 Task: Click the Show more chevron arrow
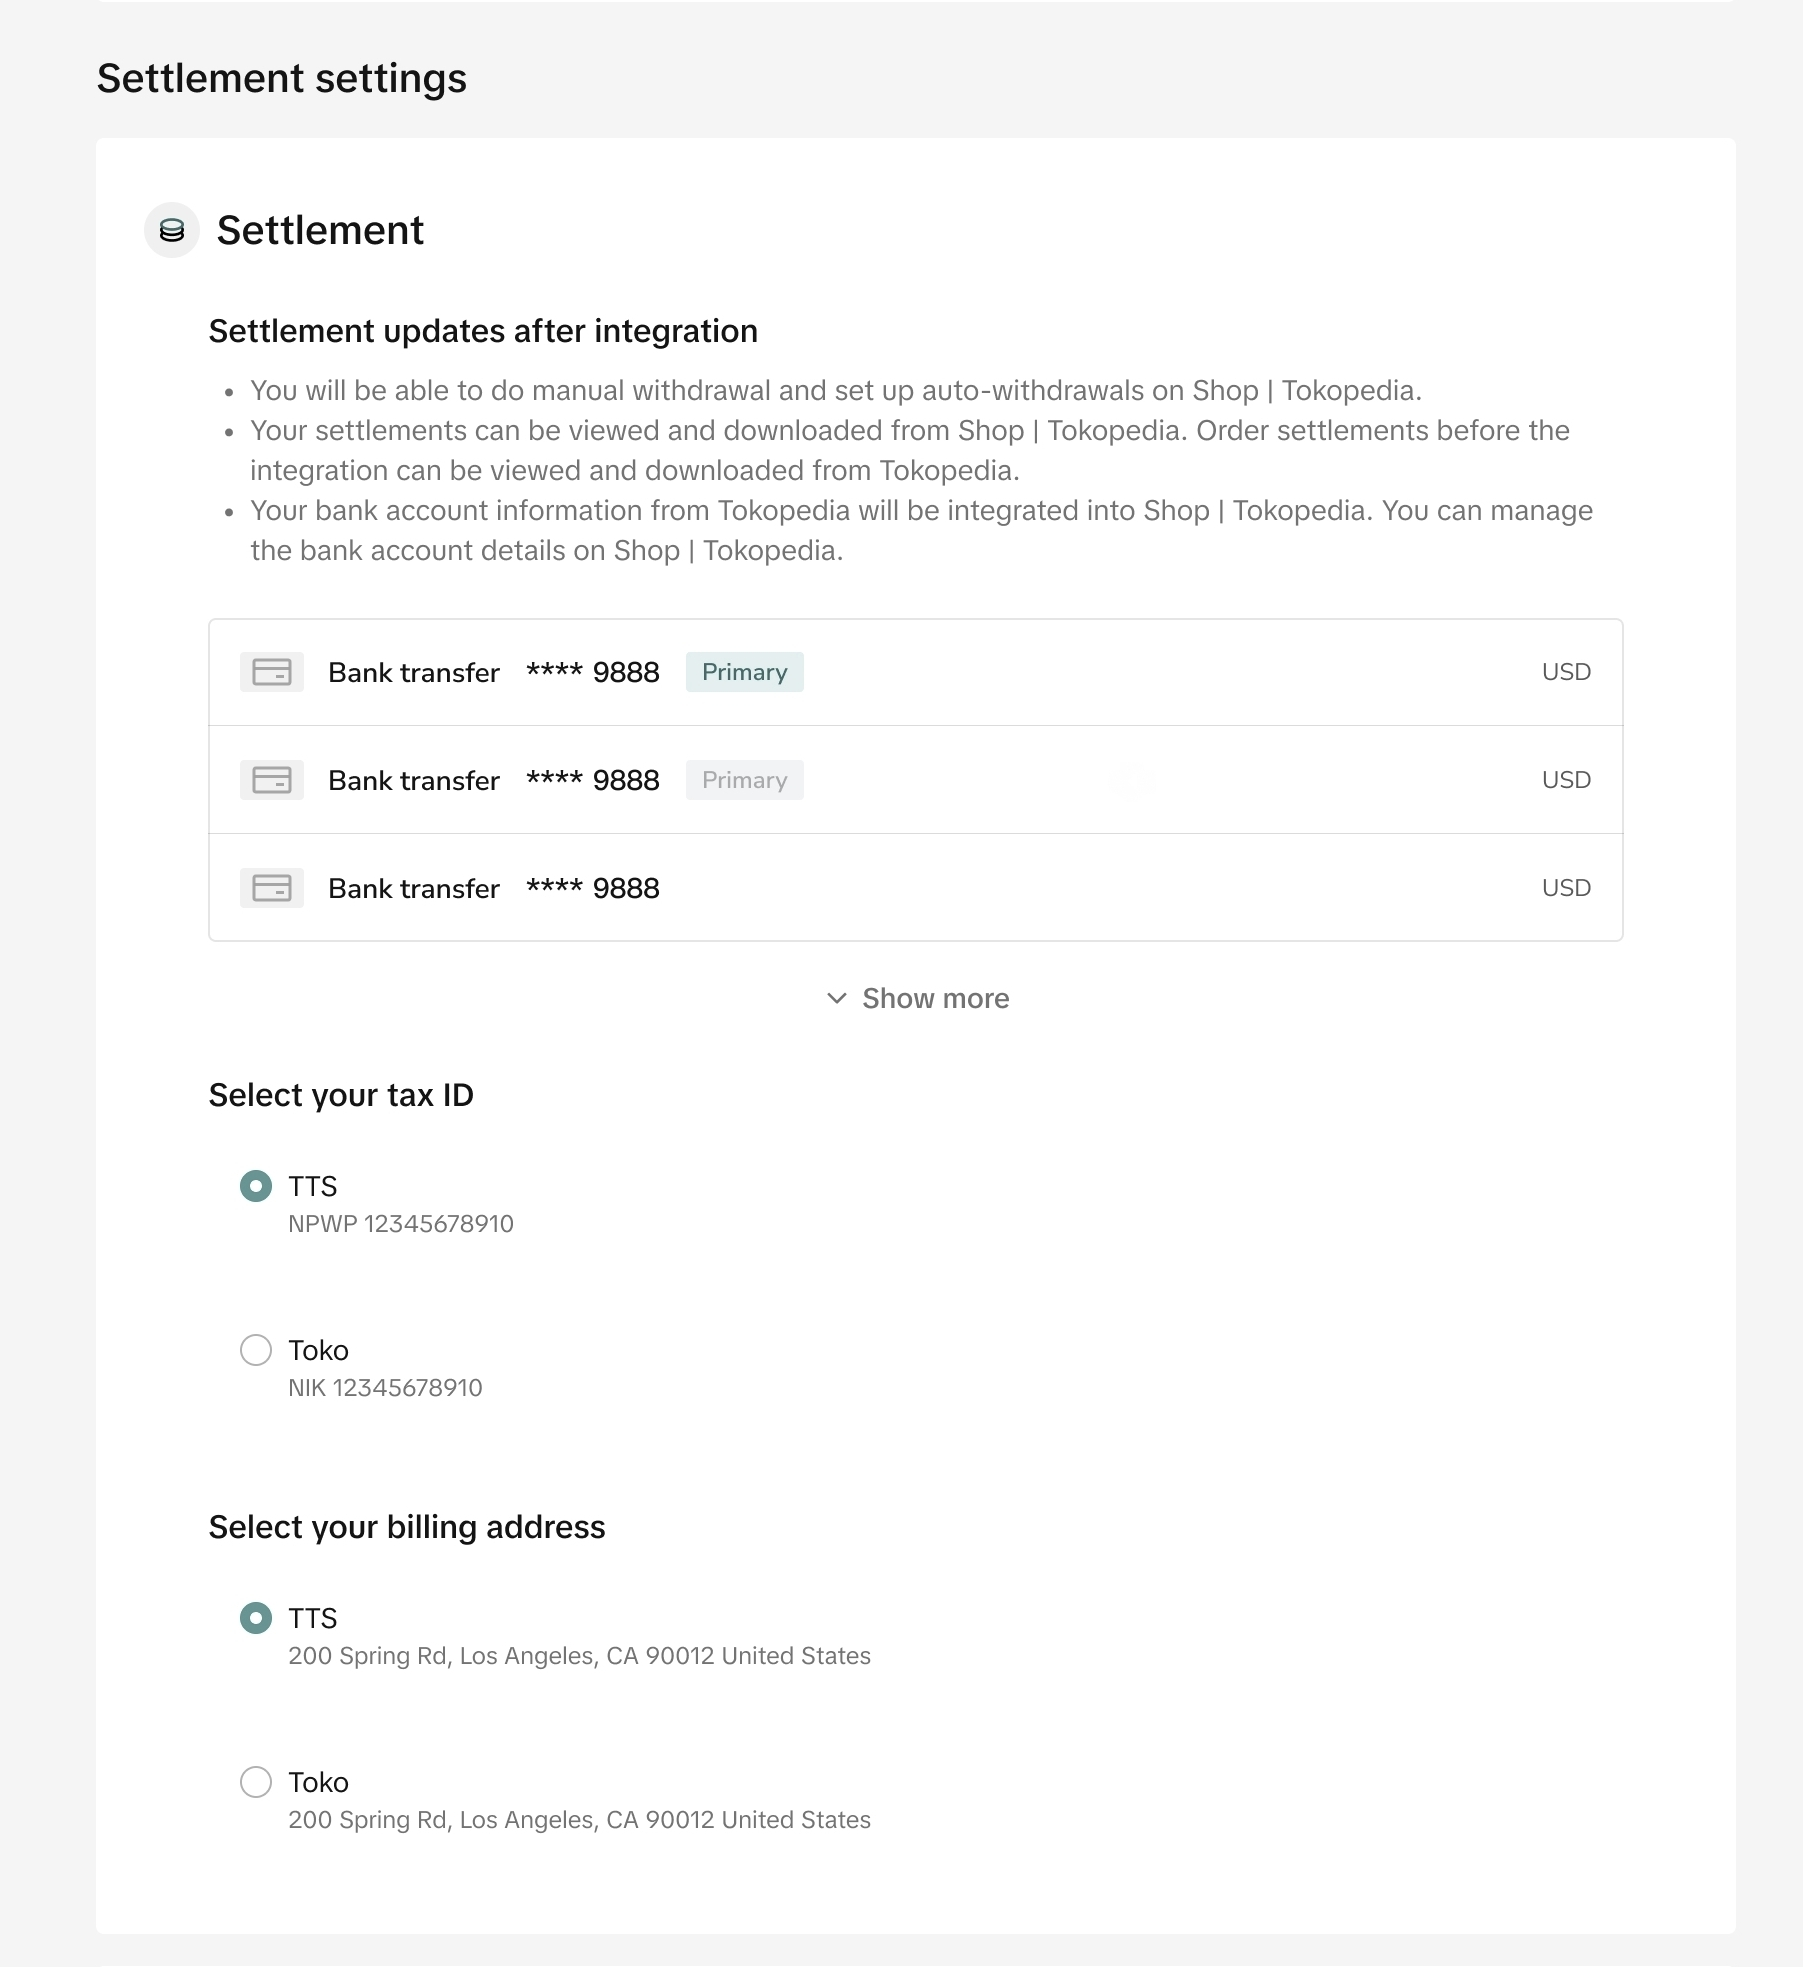coord(837,998)
